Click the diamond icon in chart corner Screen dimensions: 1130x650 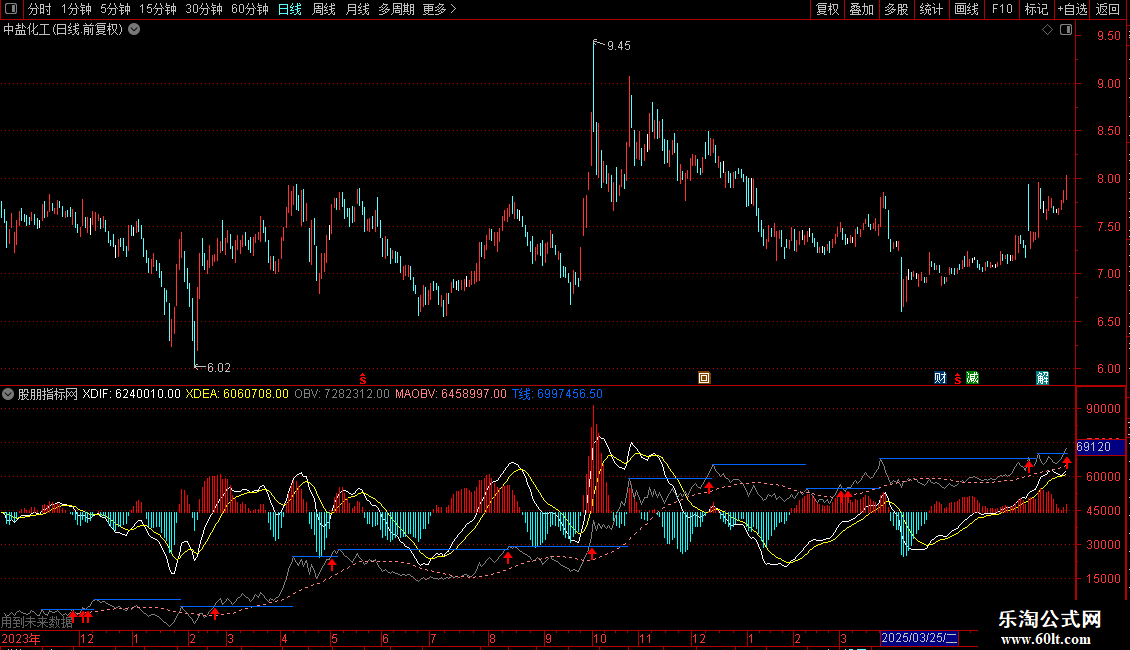click(x=1048, y=30)
